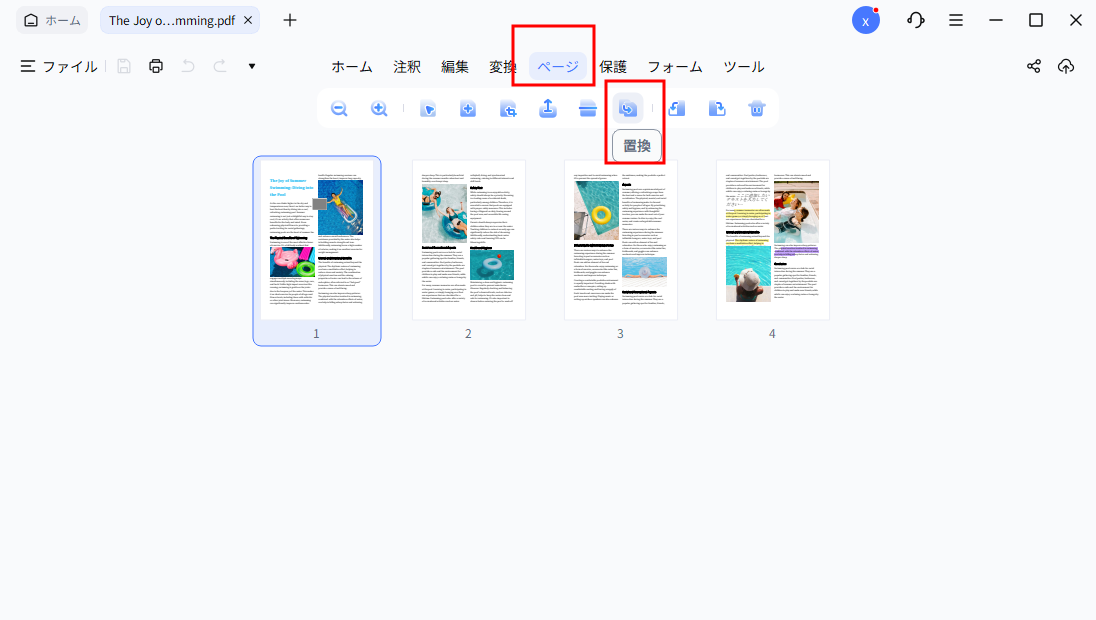Upload document via the cloud icon
Screen dimensions: 1096x620
pos(1065,66)
